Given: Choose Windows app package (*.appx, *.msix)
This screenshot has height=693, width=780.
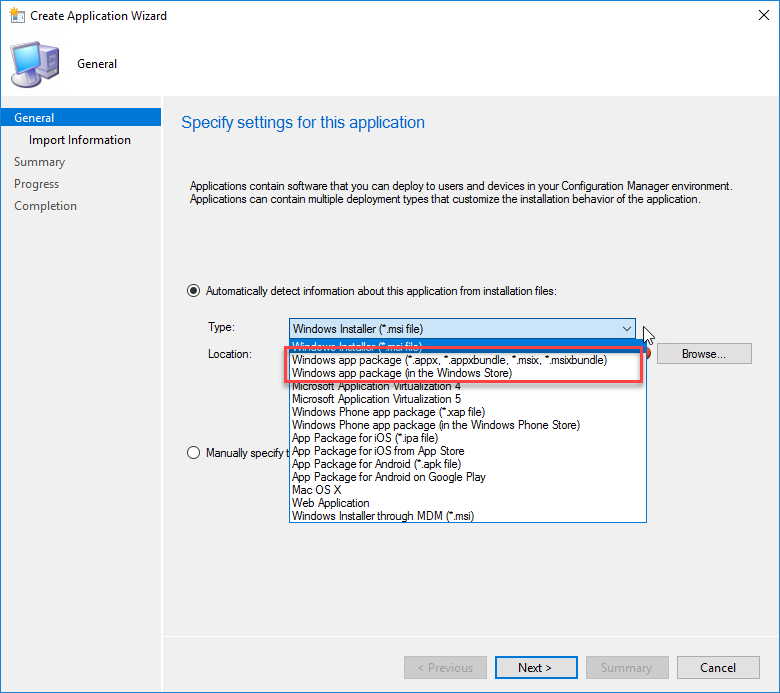Looking at the screenshot, I should point(449,360).
